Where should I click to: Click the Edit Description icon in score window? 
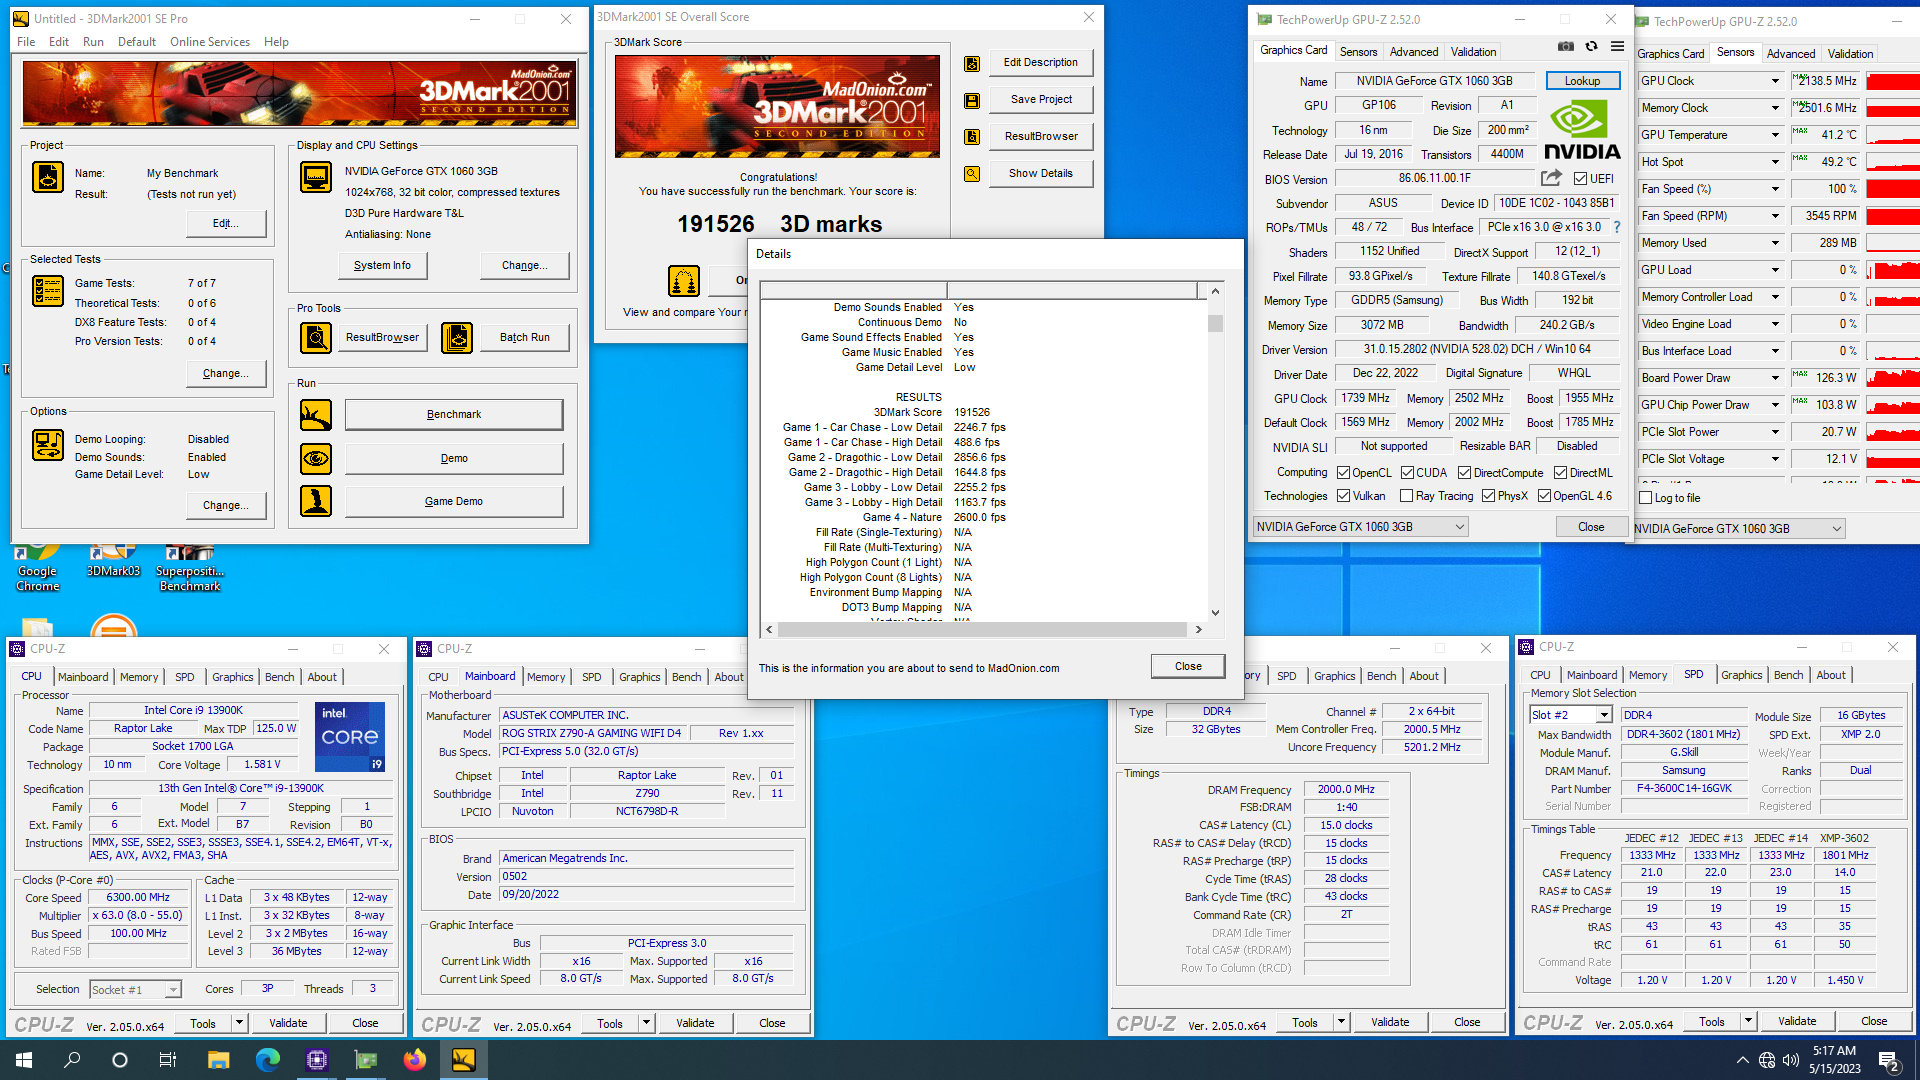coord(971,64)
